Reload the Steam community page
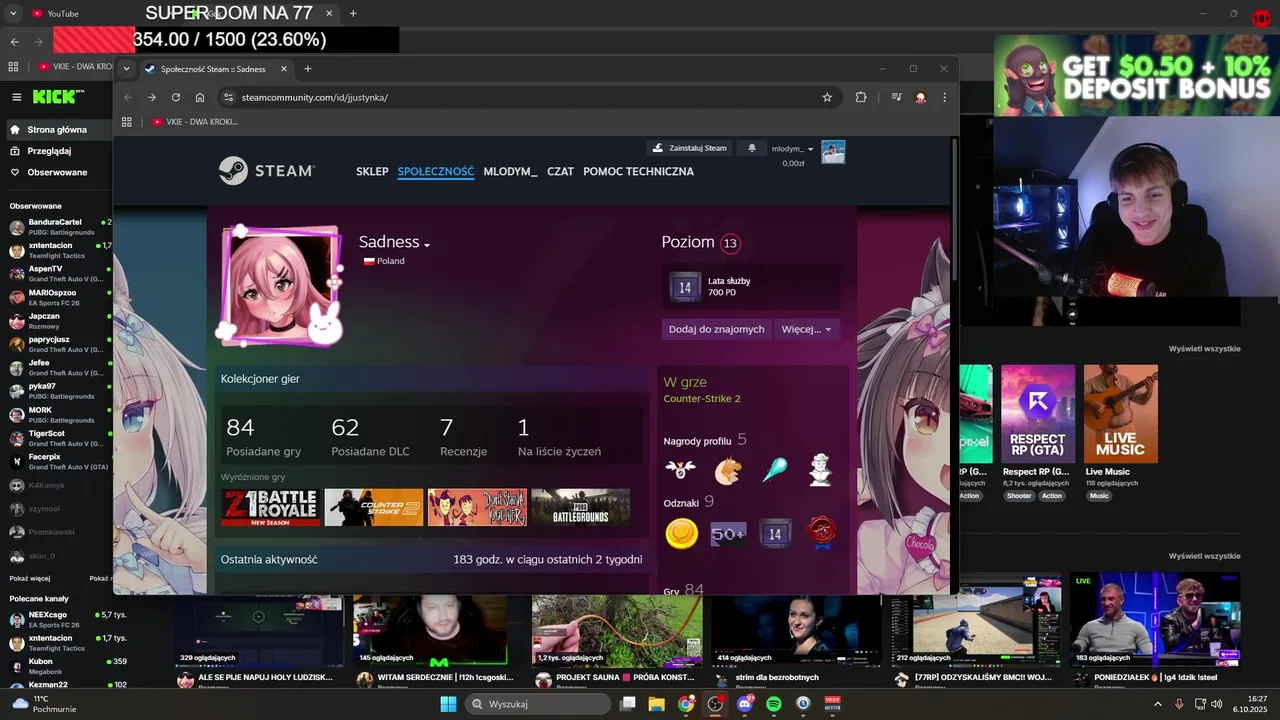This screenshot has height=720, width=1280. pos(176,97)
